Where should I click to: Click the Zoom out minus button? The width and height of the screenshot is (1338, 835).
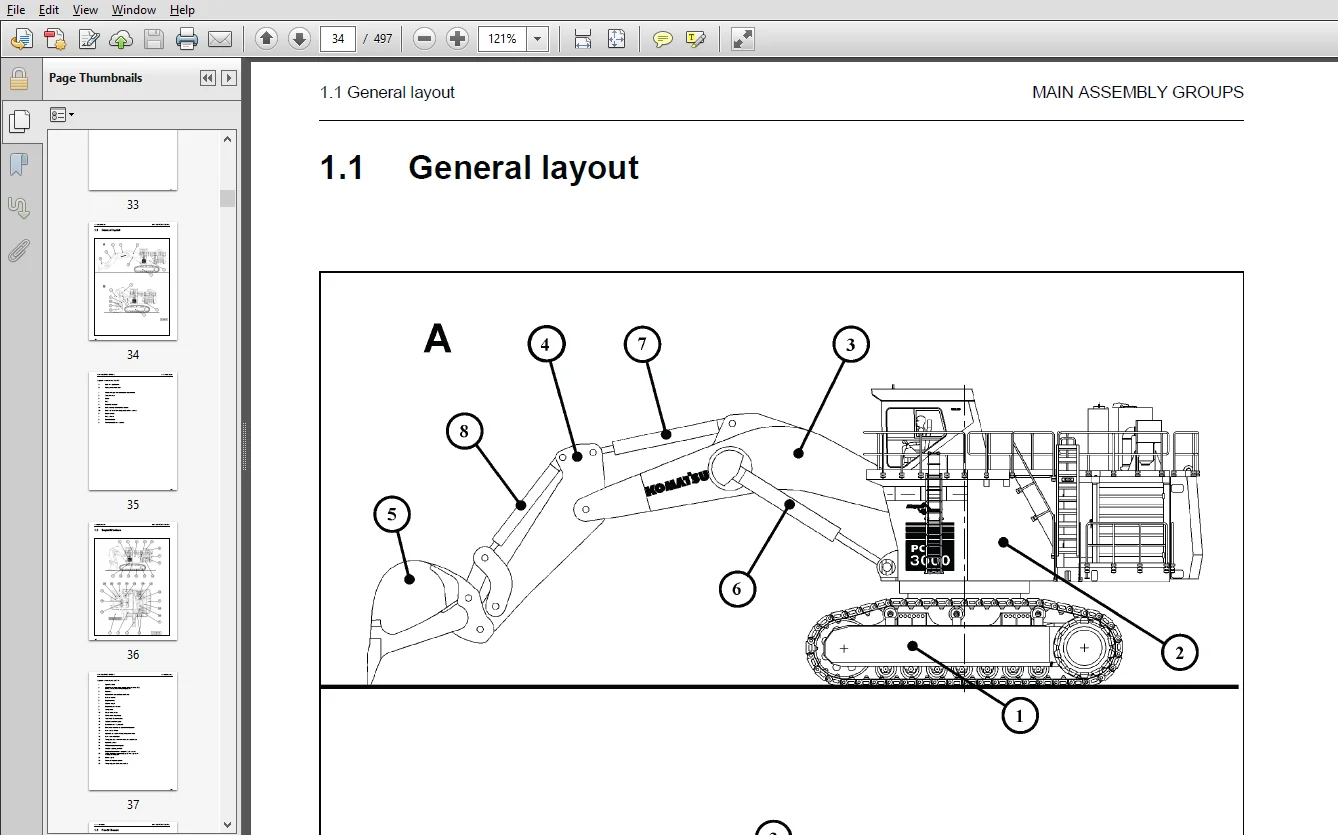424,39
